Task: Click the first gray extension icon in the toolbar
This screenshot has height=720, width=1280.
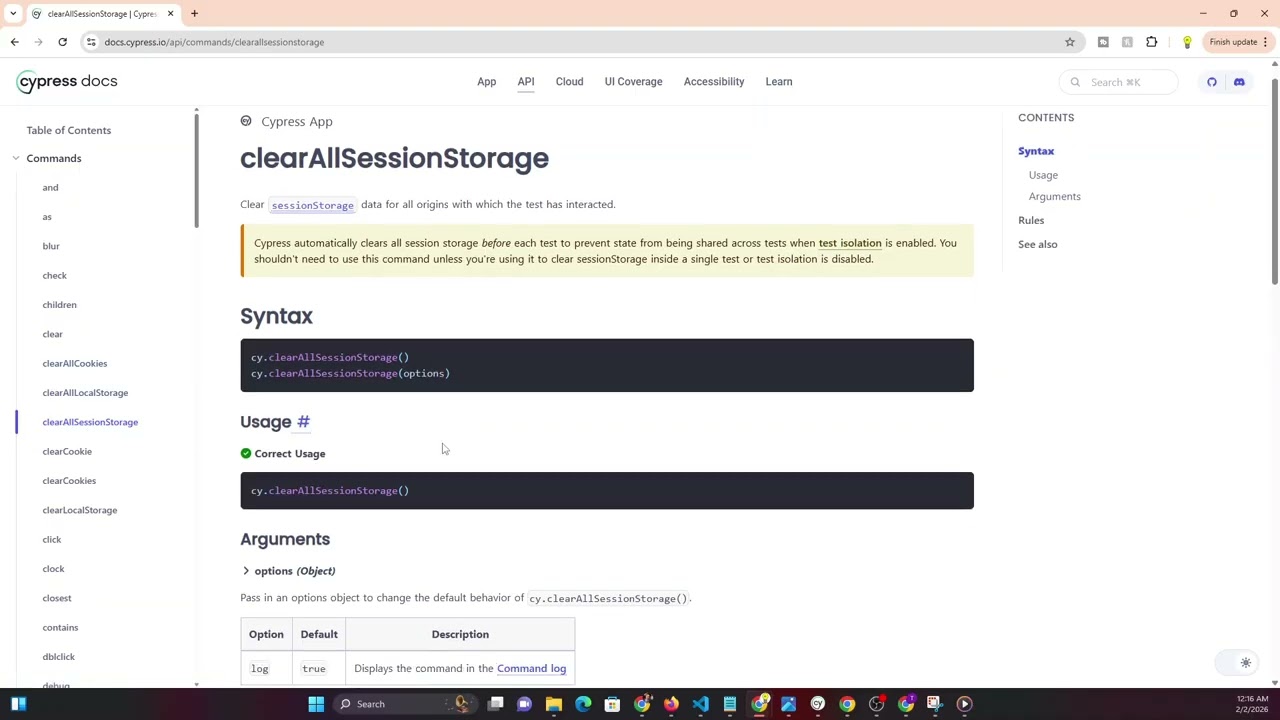Action: click(x=1103, y=42)
